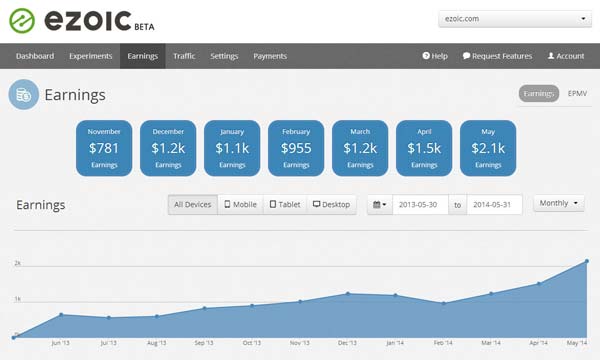Click the '1k' y-axis label
The width and height of the screenshot is (600, 360).
(18, 299)
